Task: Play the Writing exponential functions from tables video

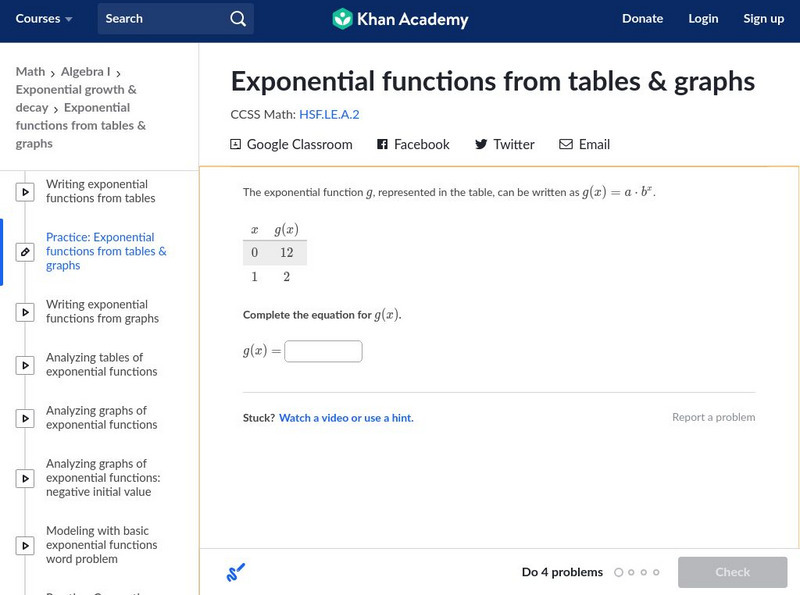Action: click(26, 192)
